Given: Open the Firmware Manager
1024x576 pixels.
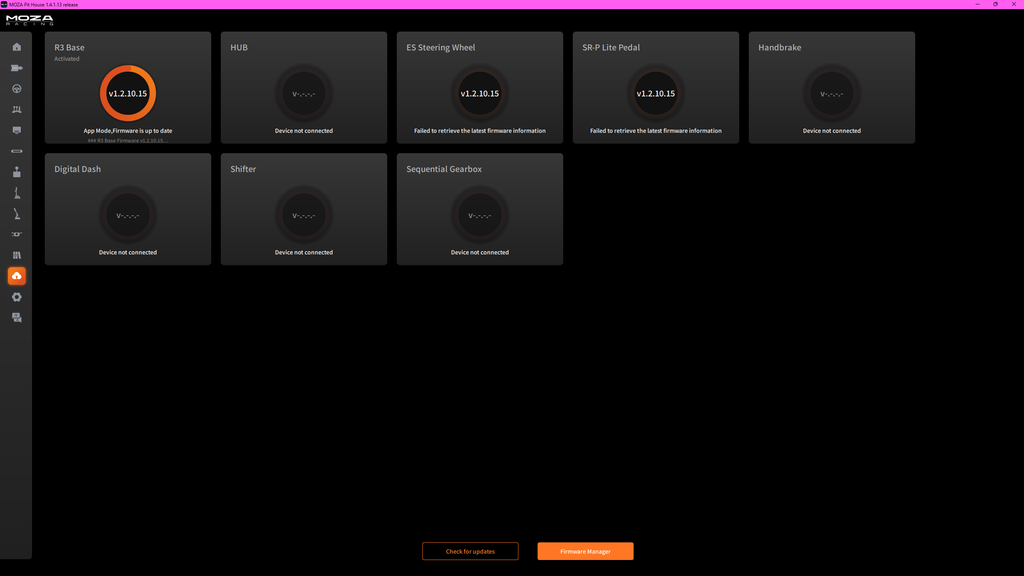Looking at the screenshot, I should coord(585,551).
